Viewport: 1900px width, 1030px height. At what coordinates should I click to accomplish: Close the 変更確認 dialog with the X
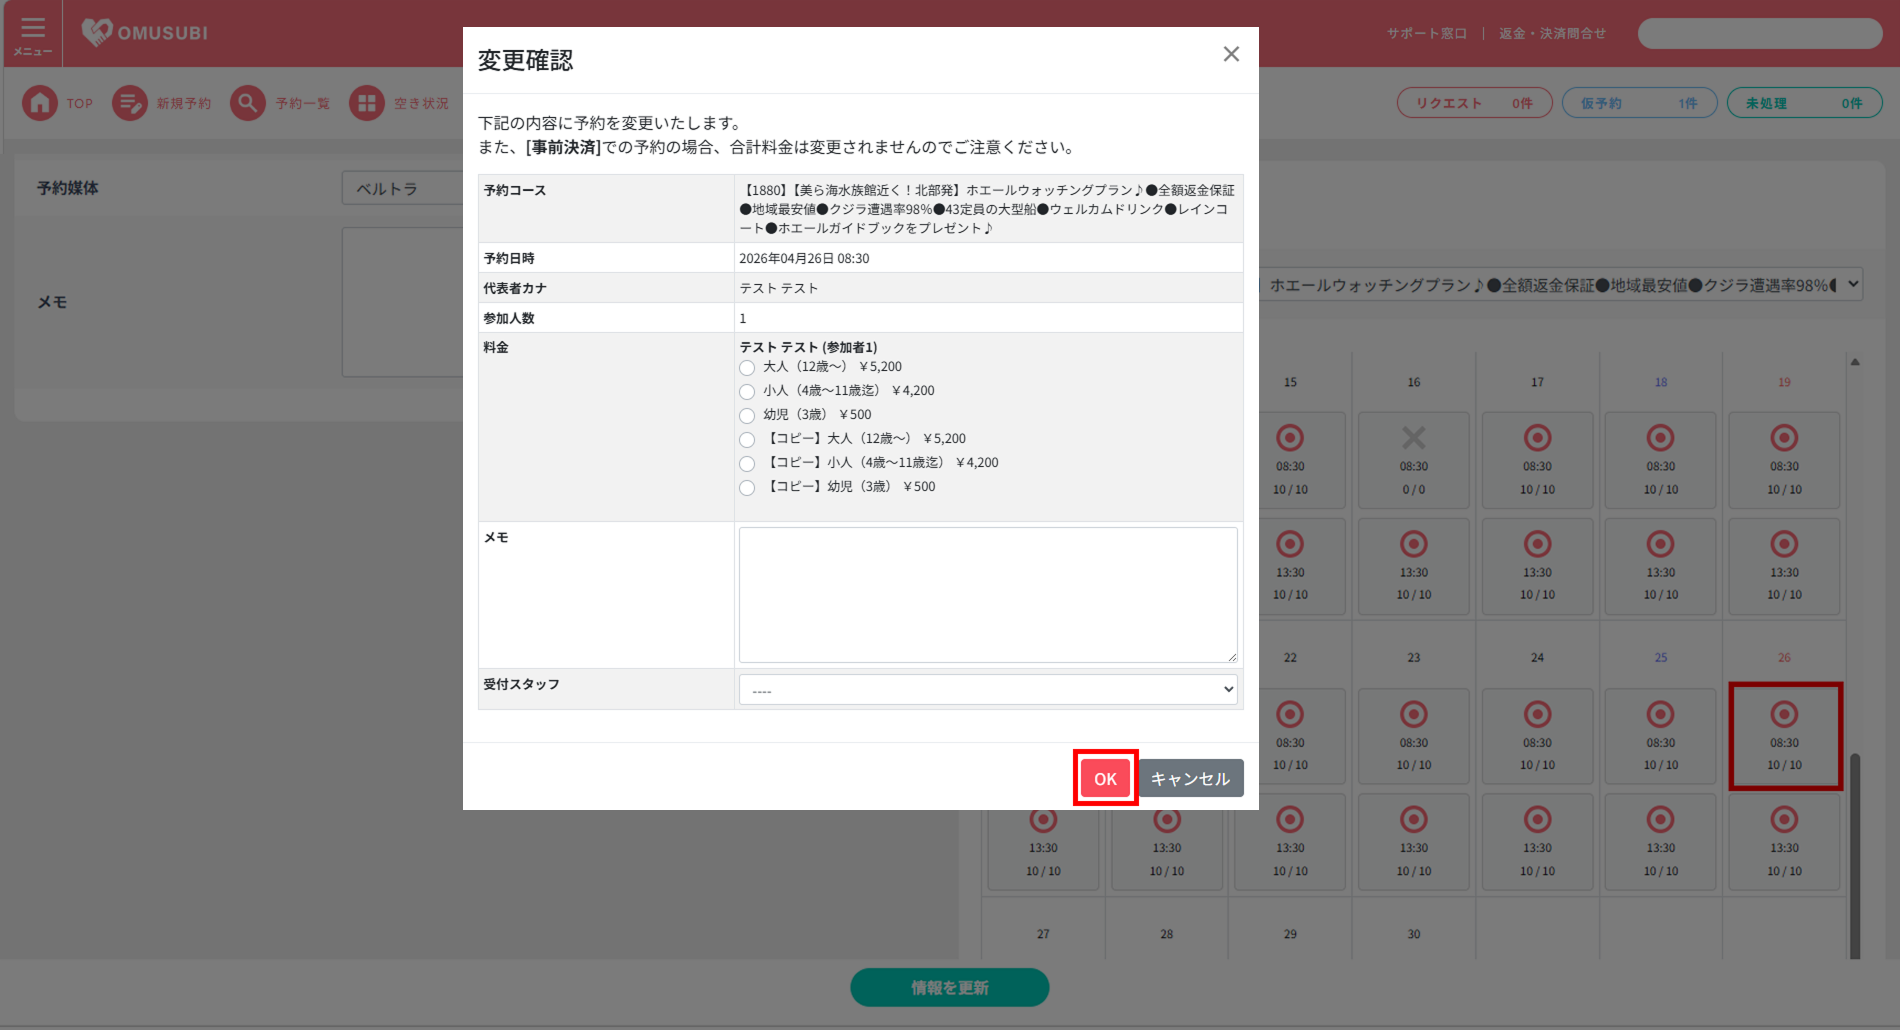click(1231, 54)
